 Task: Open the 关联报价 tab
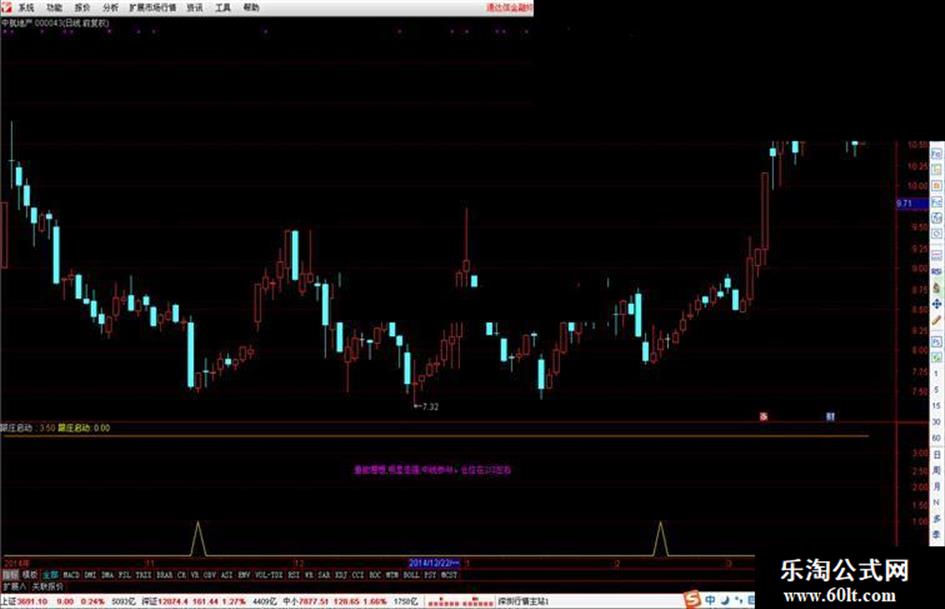[x=47, y=586]
